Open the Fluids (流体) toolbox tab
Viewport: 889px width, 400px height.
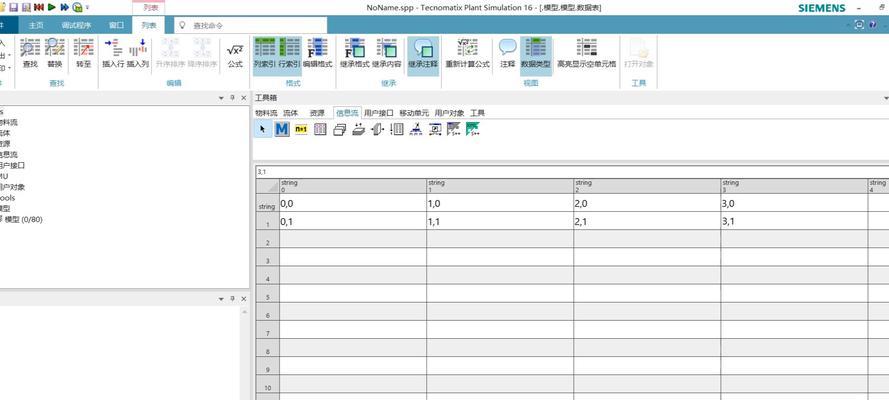291,113
